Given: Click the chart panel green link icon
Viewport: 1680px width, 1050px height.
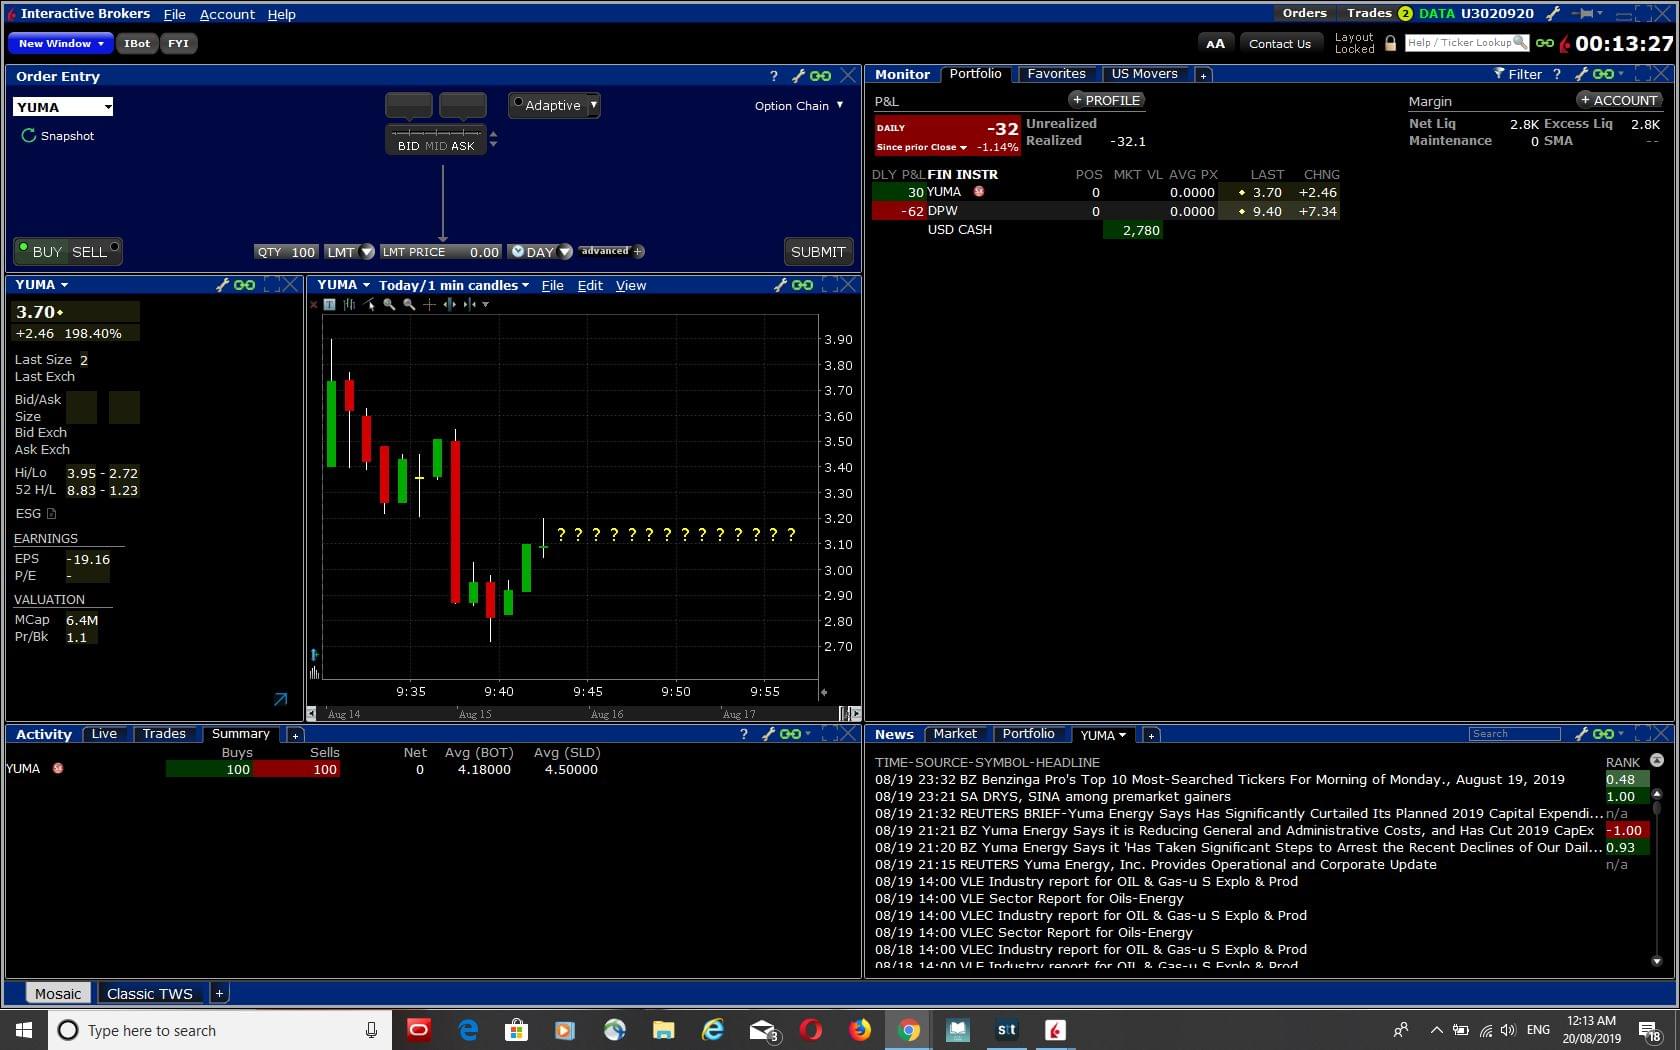Looking at the screenshot, I should pos(802,286).
